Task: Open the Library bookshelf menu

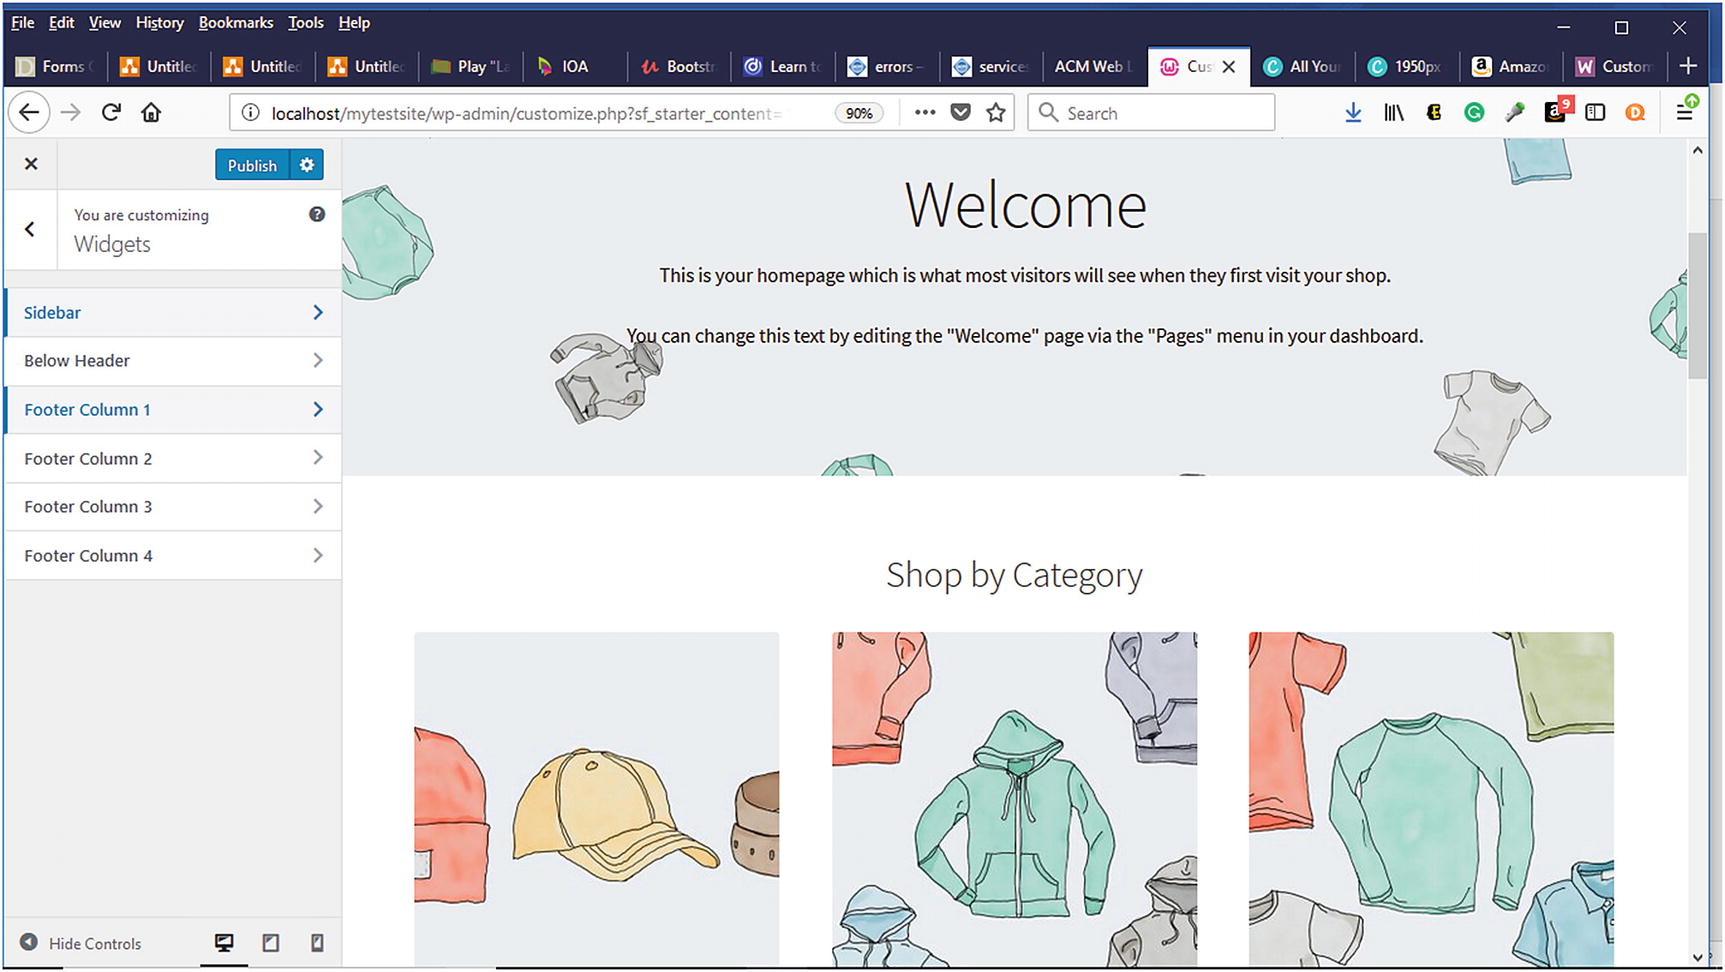Action: coord(1393,113)
